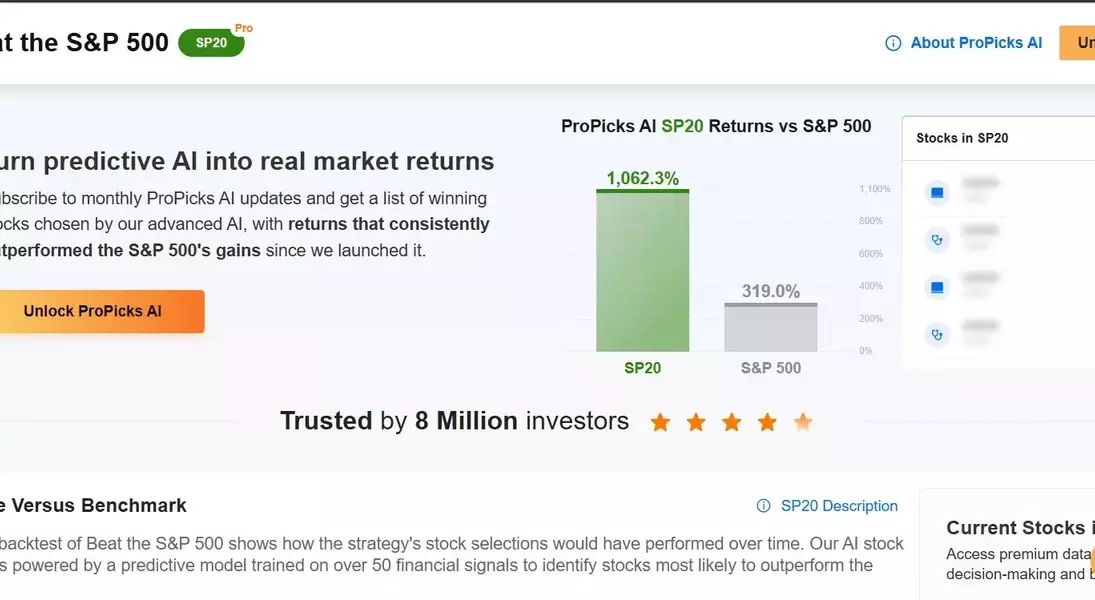The width and height of the screenshot is (1095, 600).
Task: Click the Stocks in SP20 panel header
Action: point(962,138)
